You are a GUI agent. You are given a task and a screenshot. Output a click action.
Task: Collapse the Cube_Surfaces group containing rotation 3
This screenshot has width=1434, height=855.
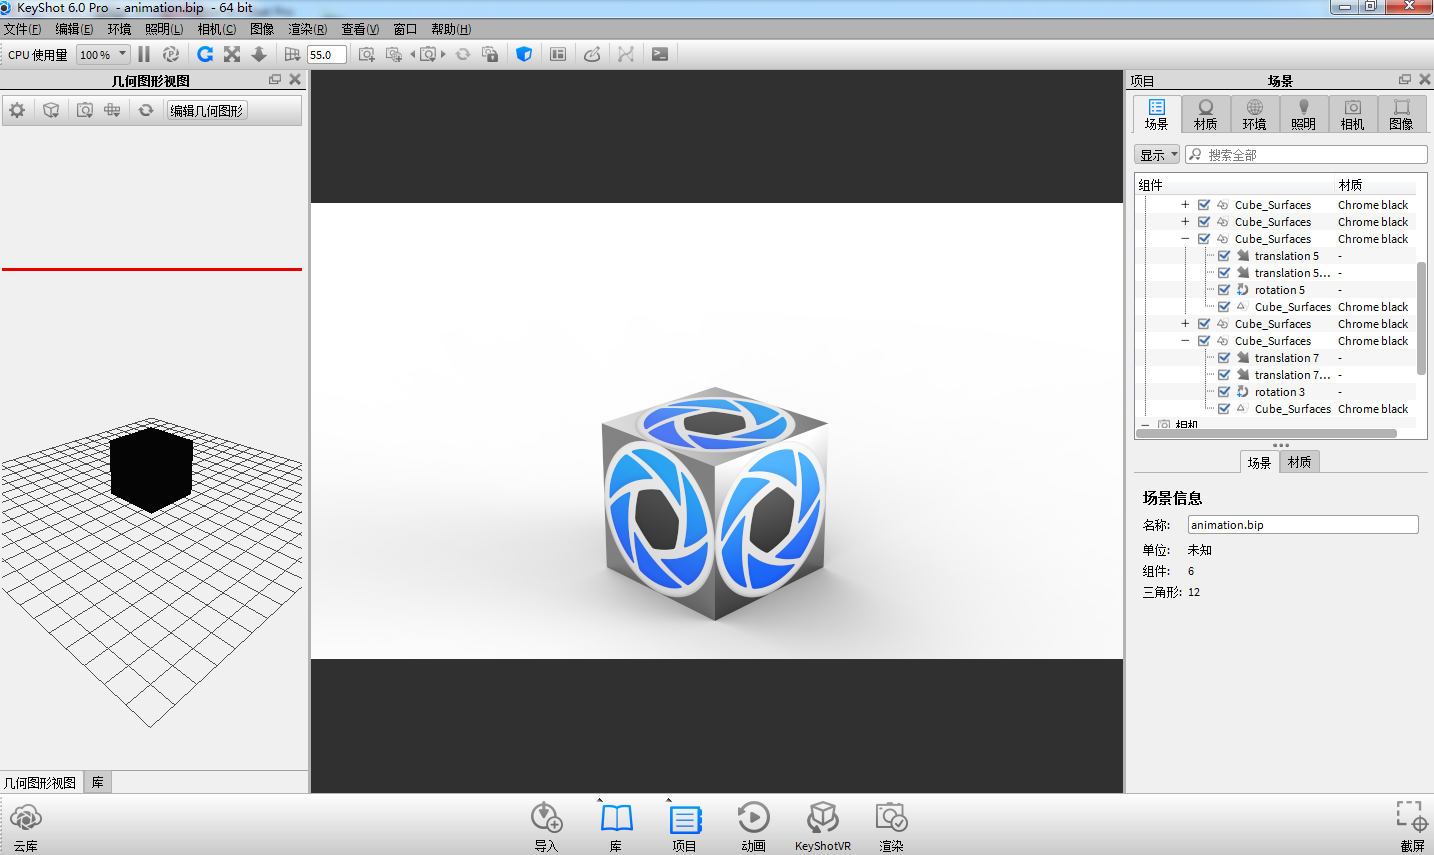click(x=1185, y=341)
